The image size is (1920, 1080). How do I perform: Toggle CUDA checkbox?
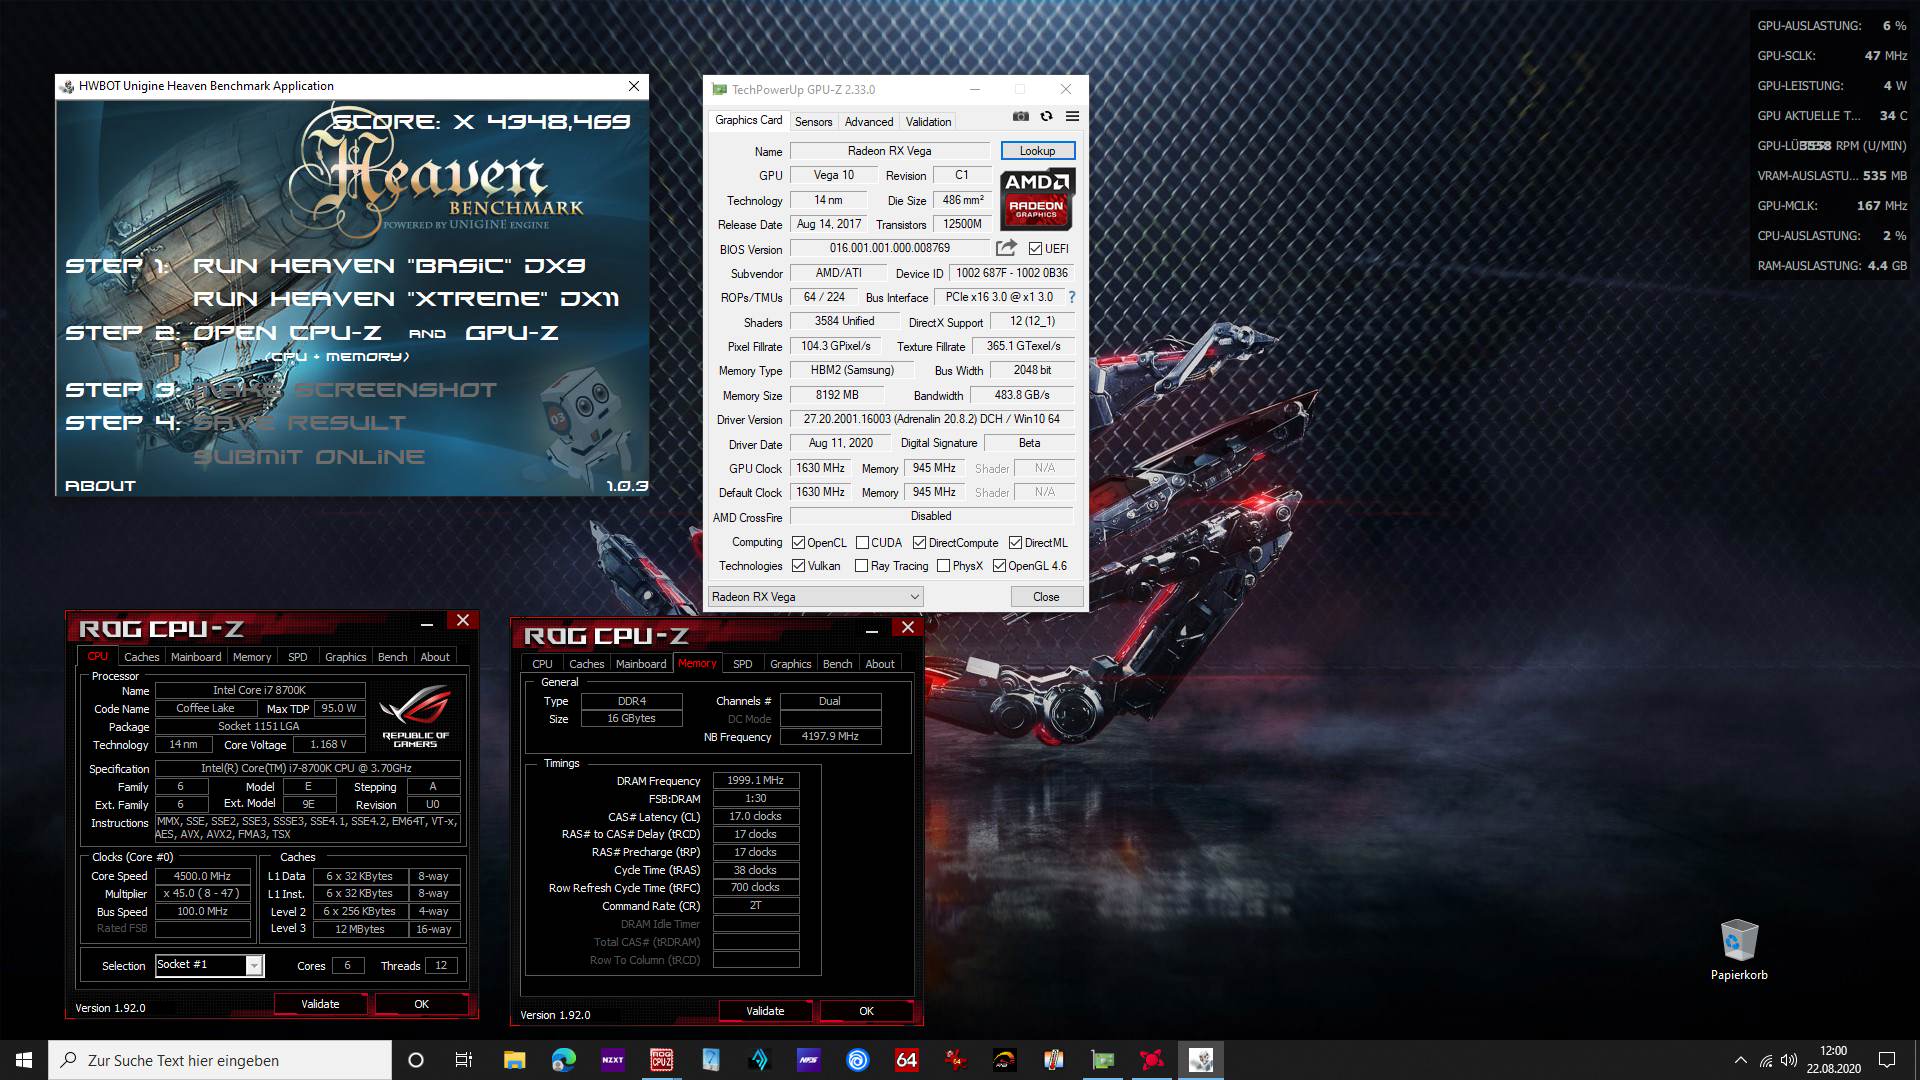862,543
